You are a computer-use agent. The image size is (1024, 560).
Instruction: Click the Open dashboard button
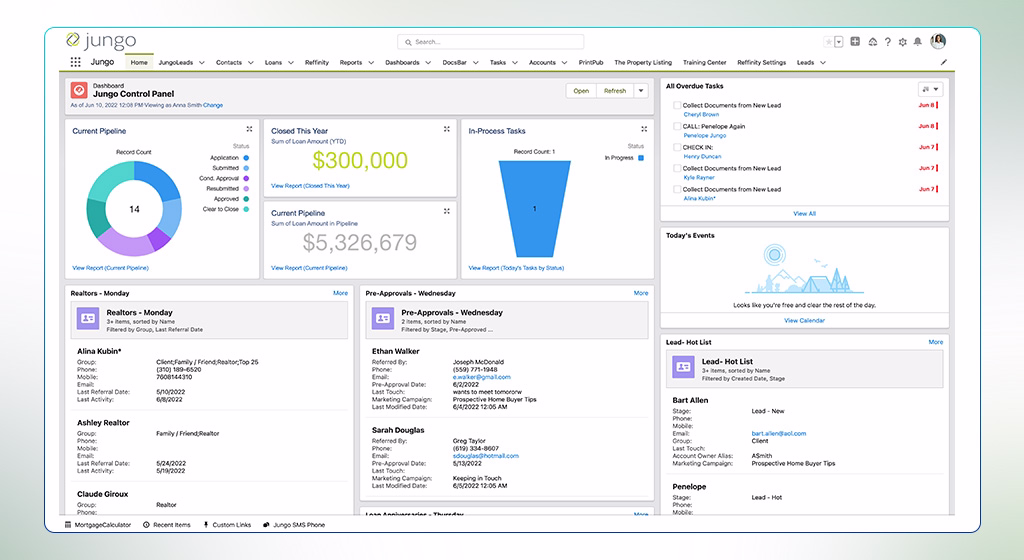pos(581,91)
